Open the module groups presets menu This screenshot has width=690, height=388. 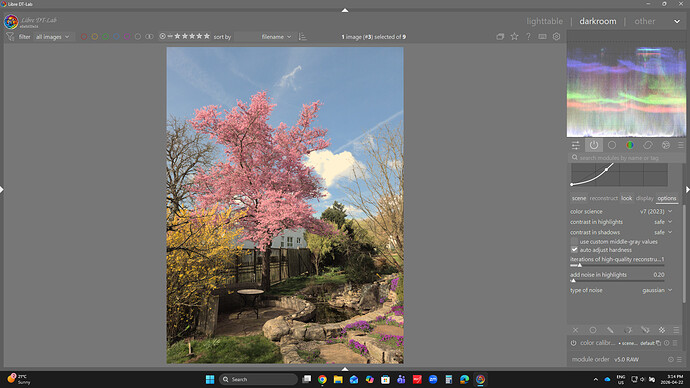(680, 145)
